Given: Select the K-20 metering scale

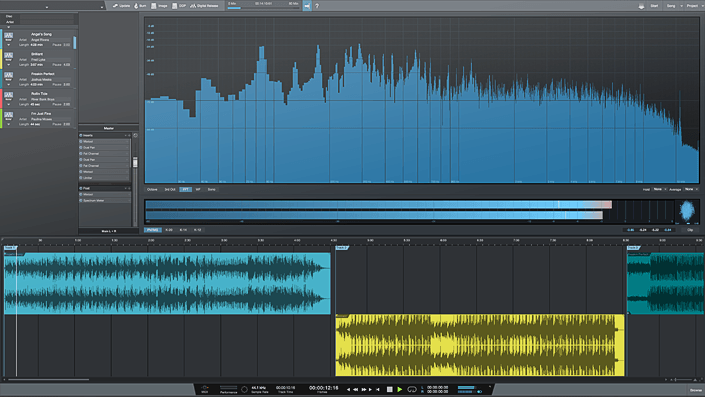Looking at the screenshot, I should pyautogui.click(x=169, y=230).
